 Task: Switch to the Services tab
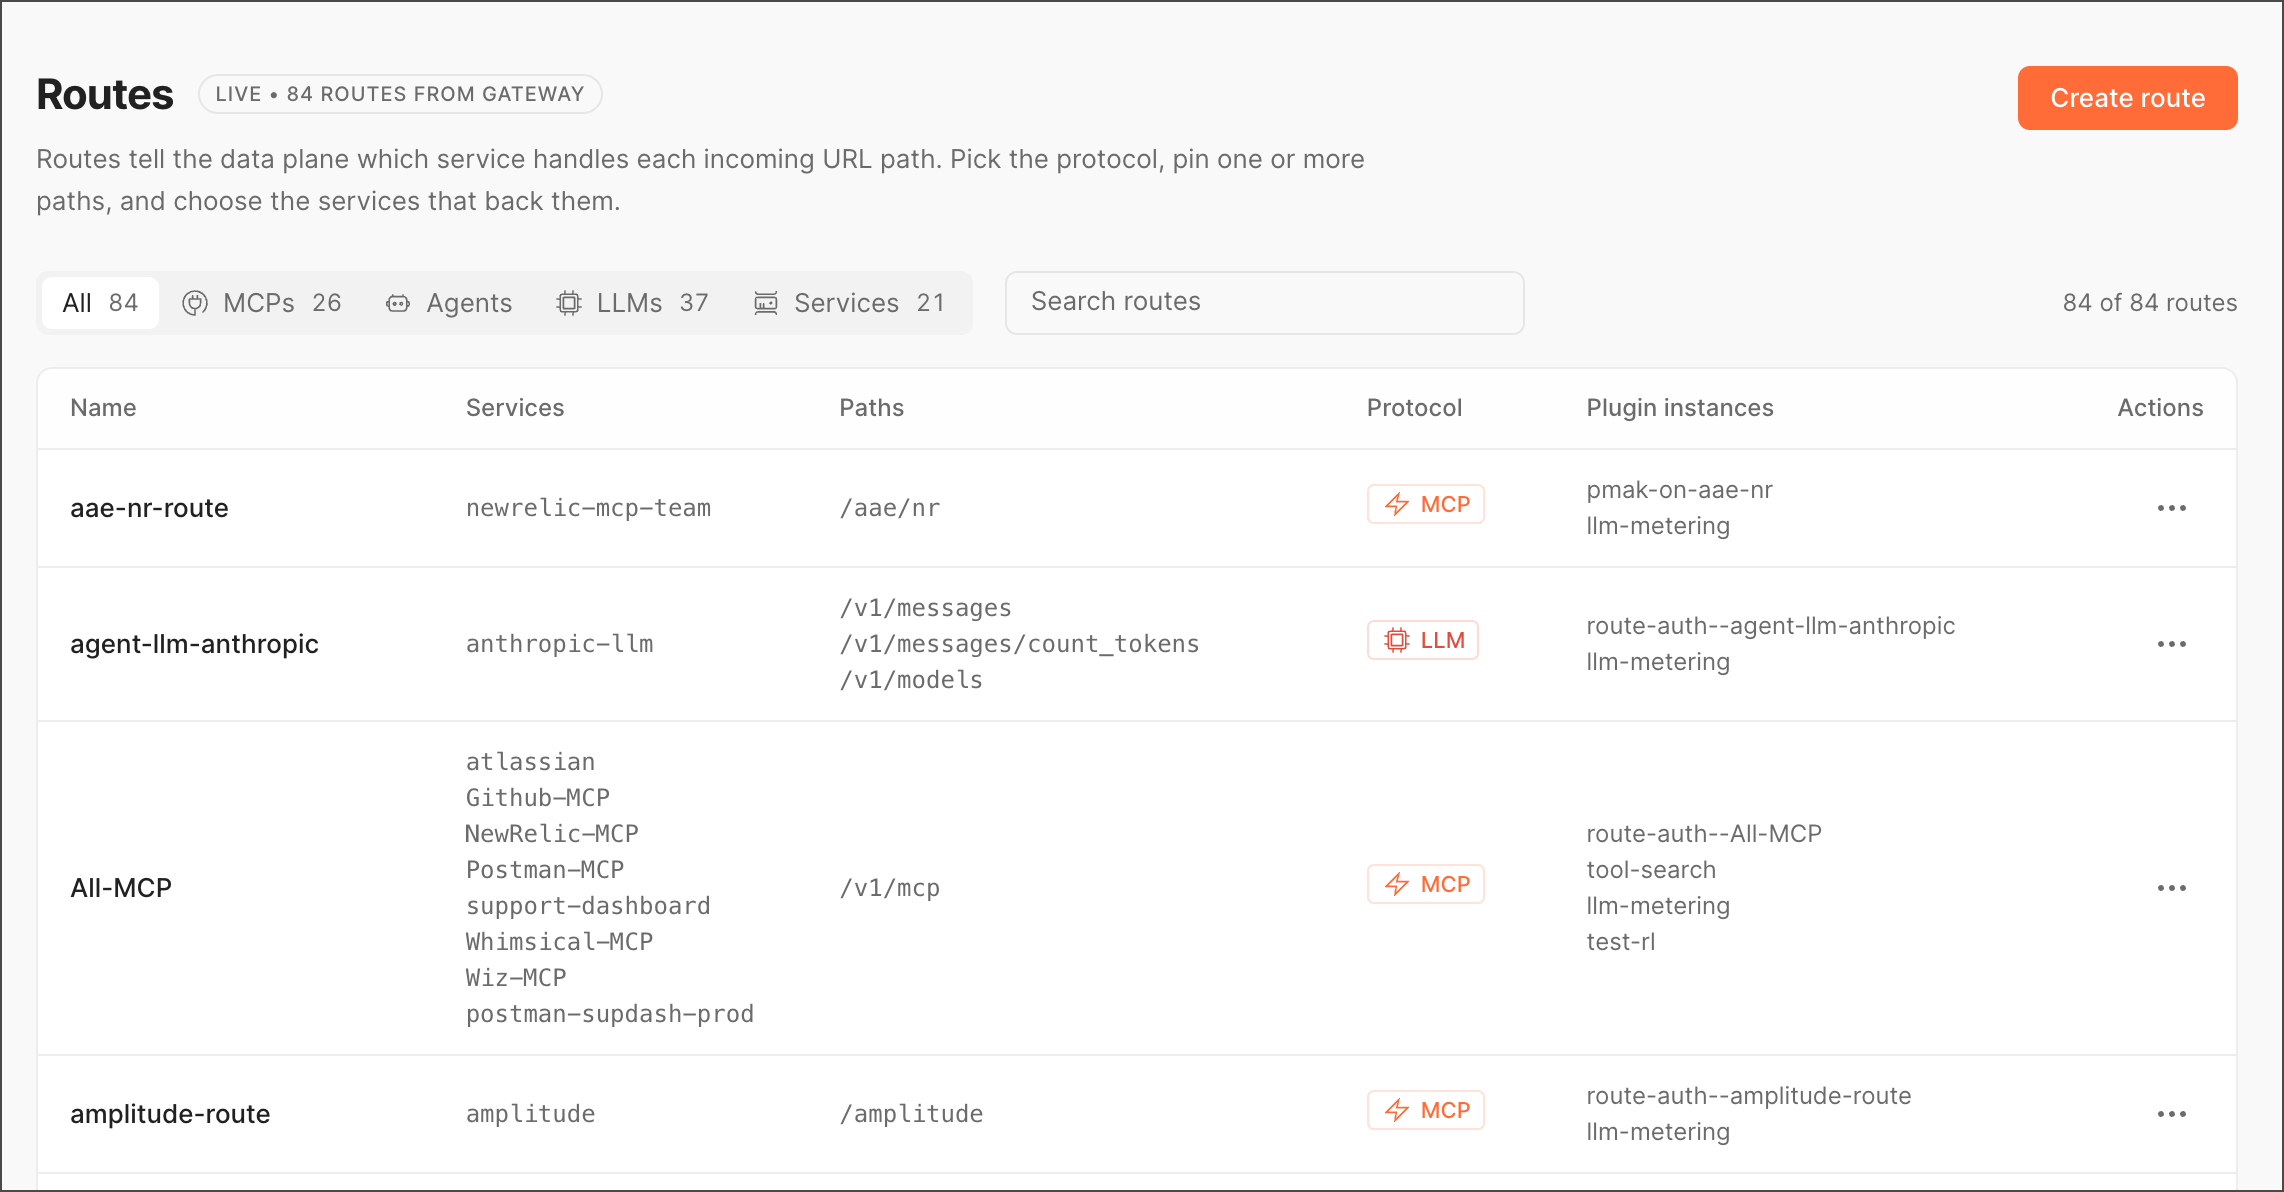tap(850, 303)
